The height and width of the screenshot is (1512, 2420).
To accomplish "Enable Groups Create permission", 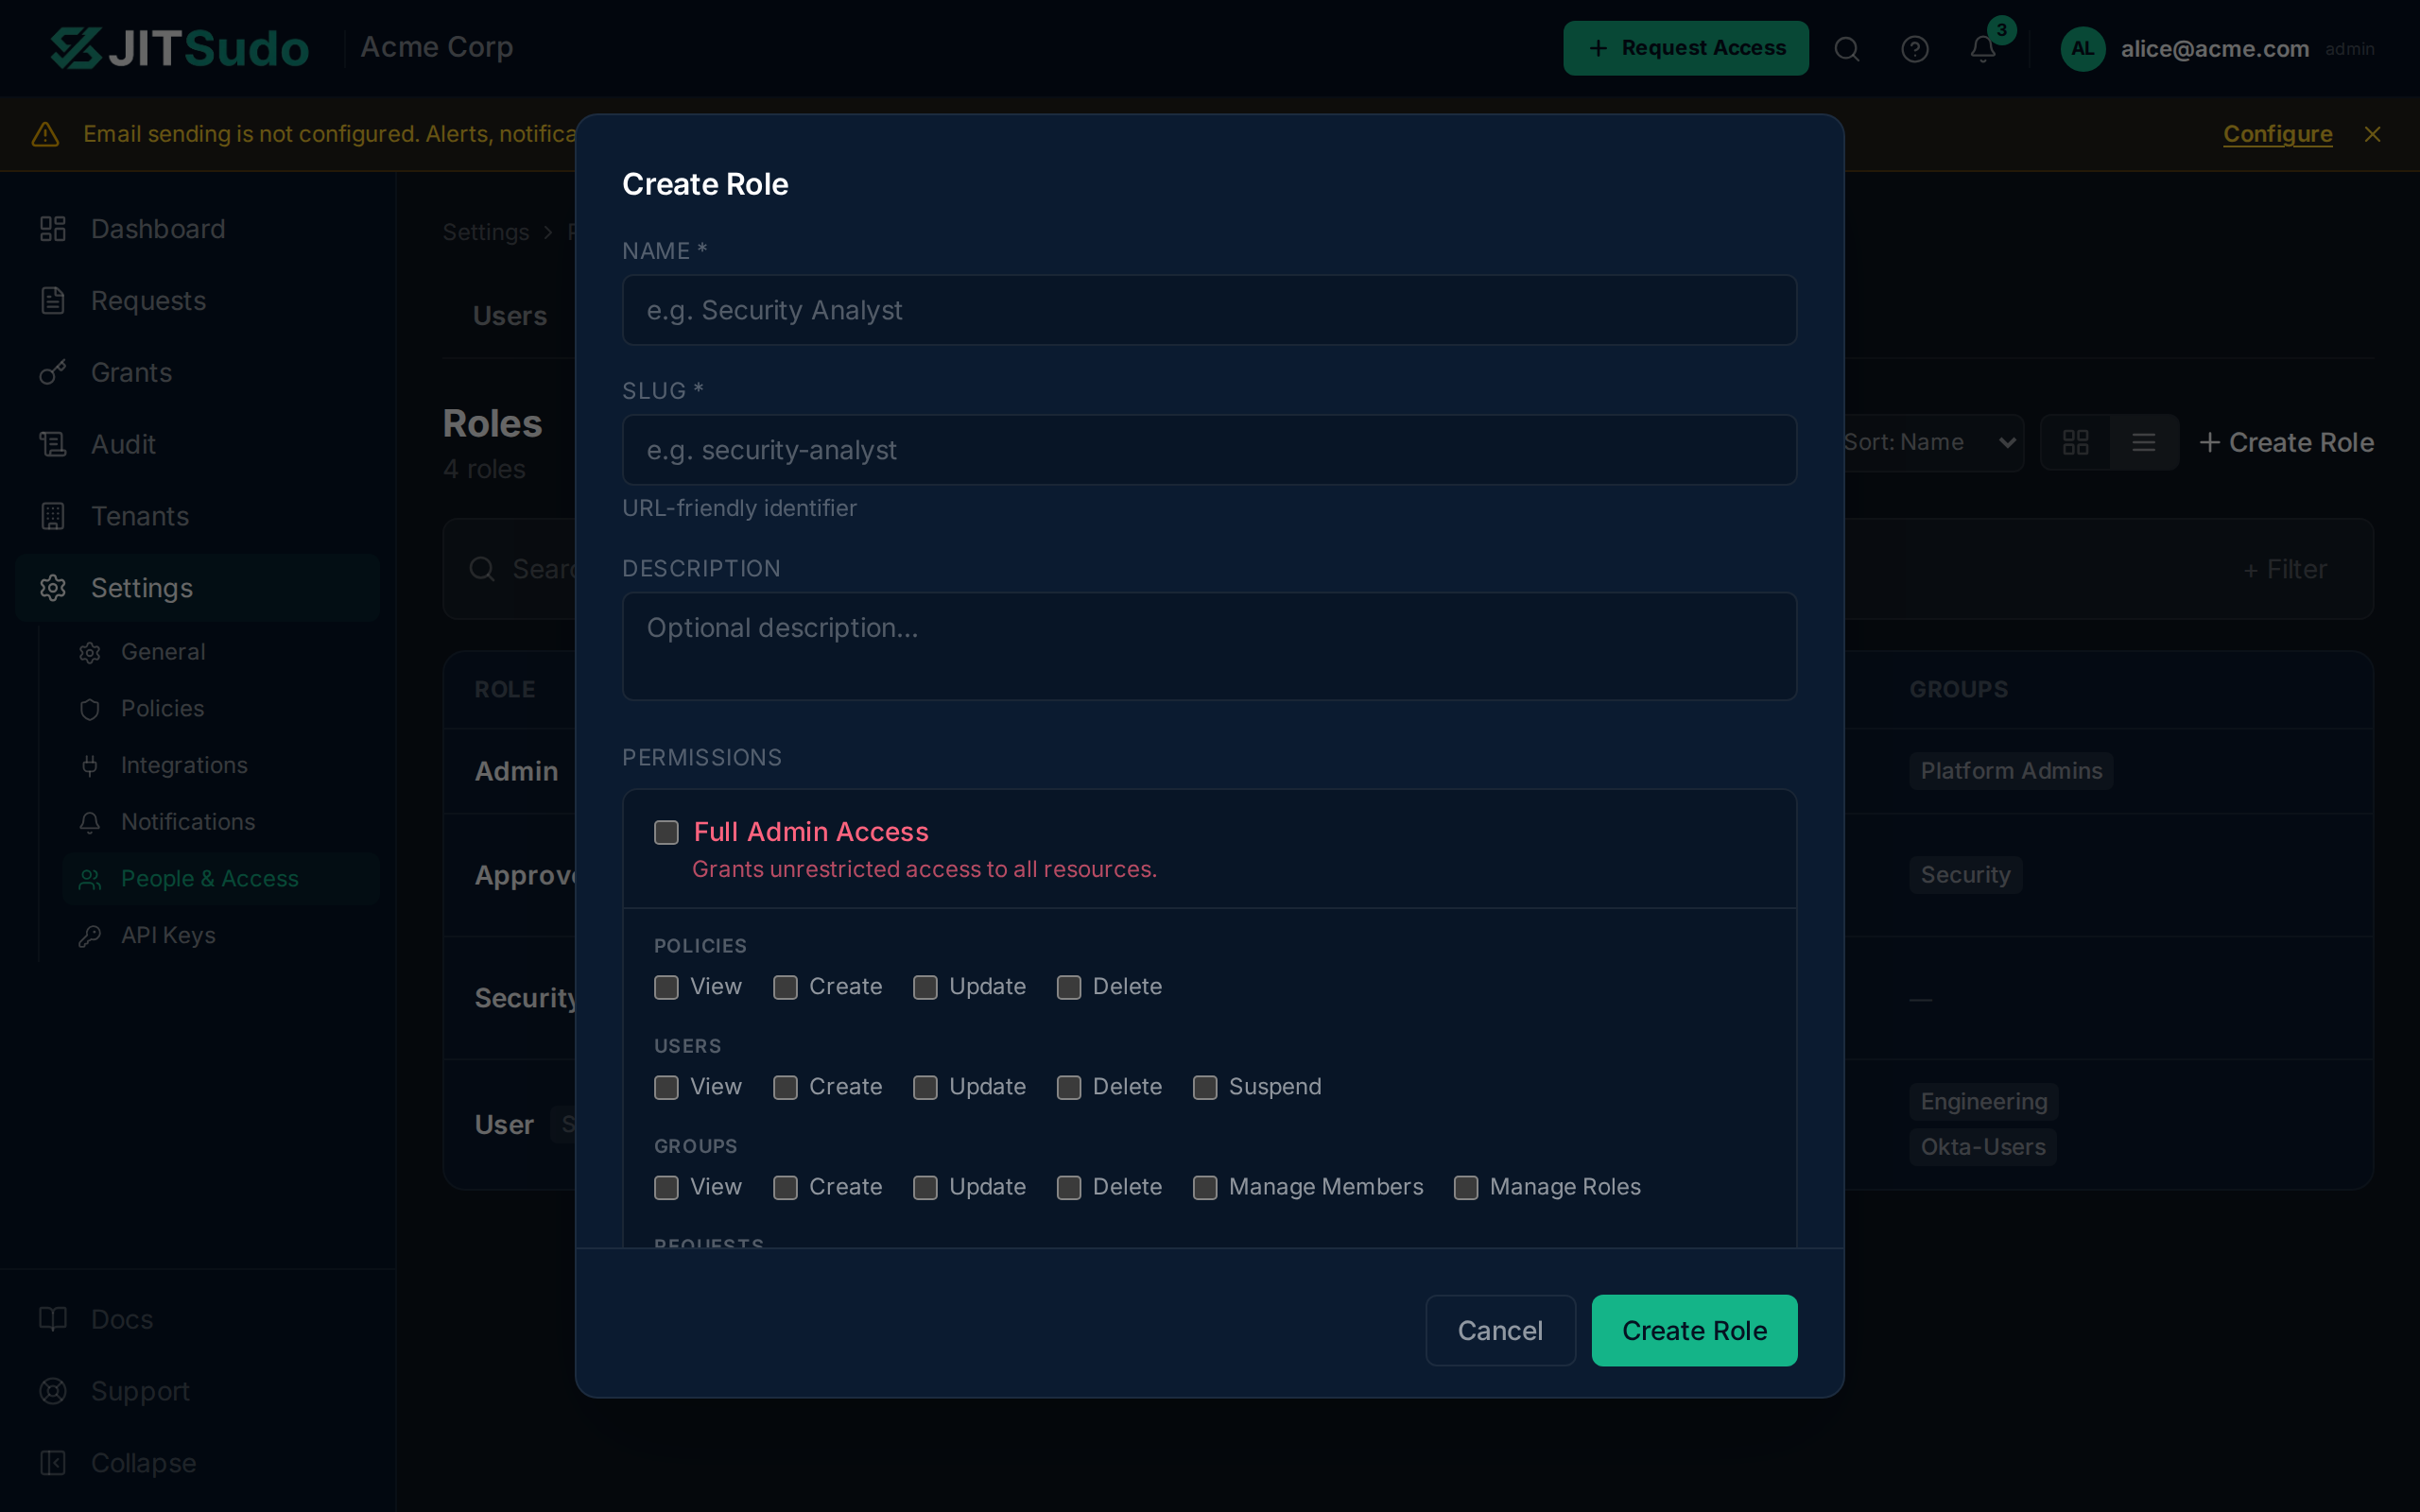I will point(785,1187).
